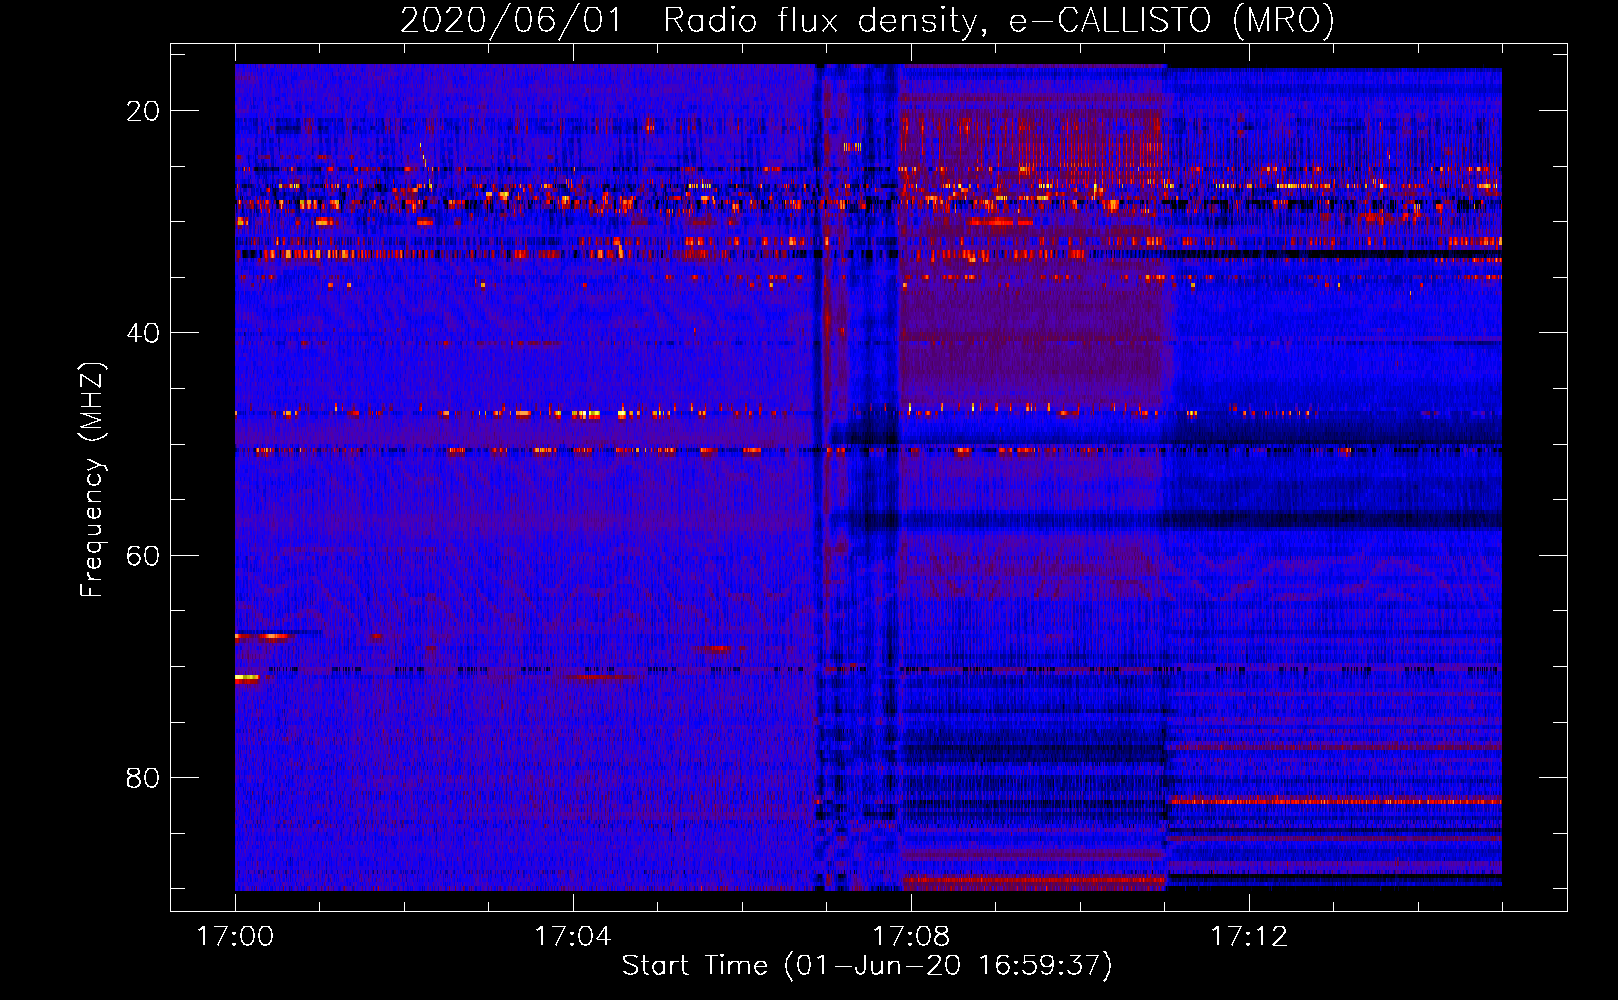Click the 80 MHz frequency tick label

point(143,777)
